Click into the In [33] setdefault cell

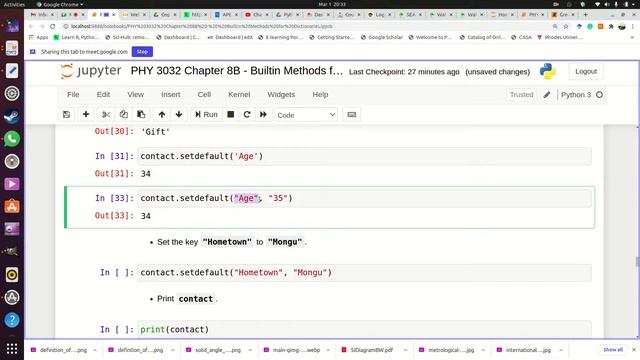364,198
